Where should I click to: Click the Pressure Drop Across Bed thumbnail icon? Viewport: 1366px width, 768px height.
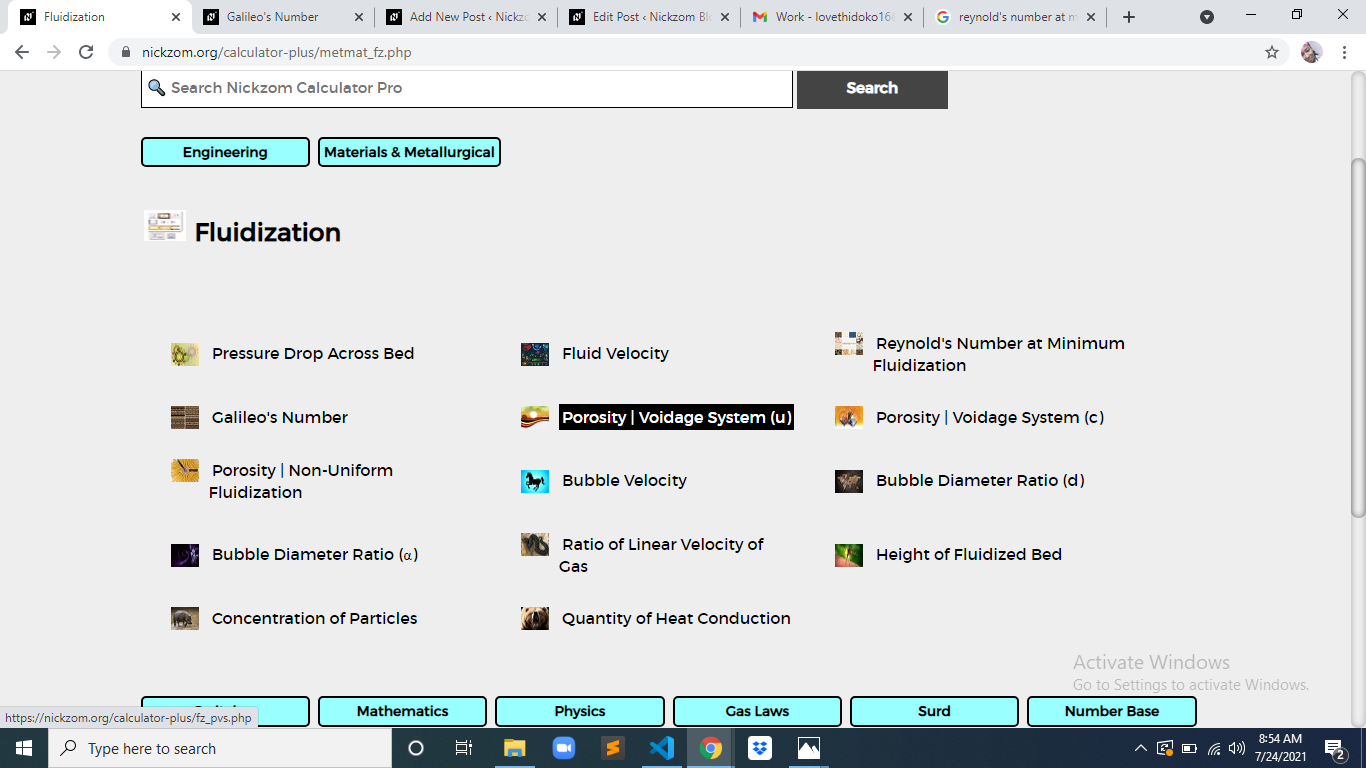[x=185, y=354]
